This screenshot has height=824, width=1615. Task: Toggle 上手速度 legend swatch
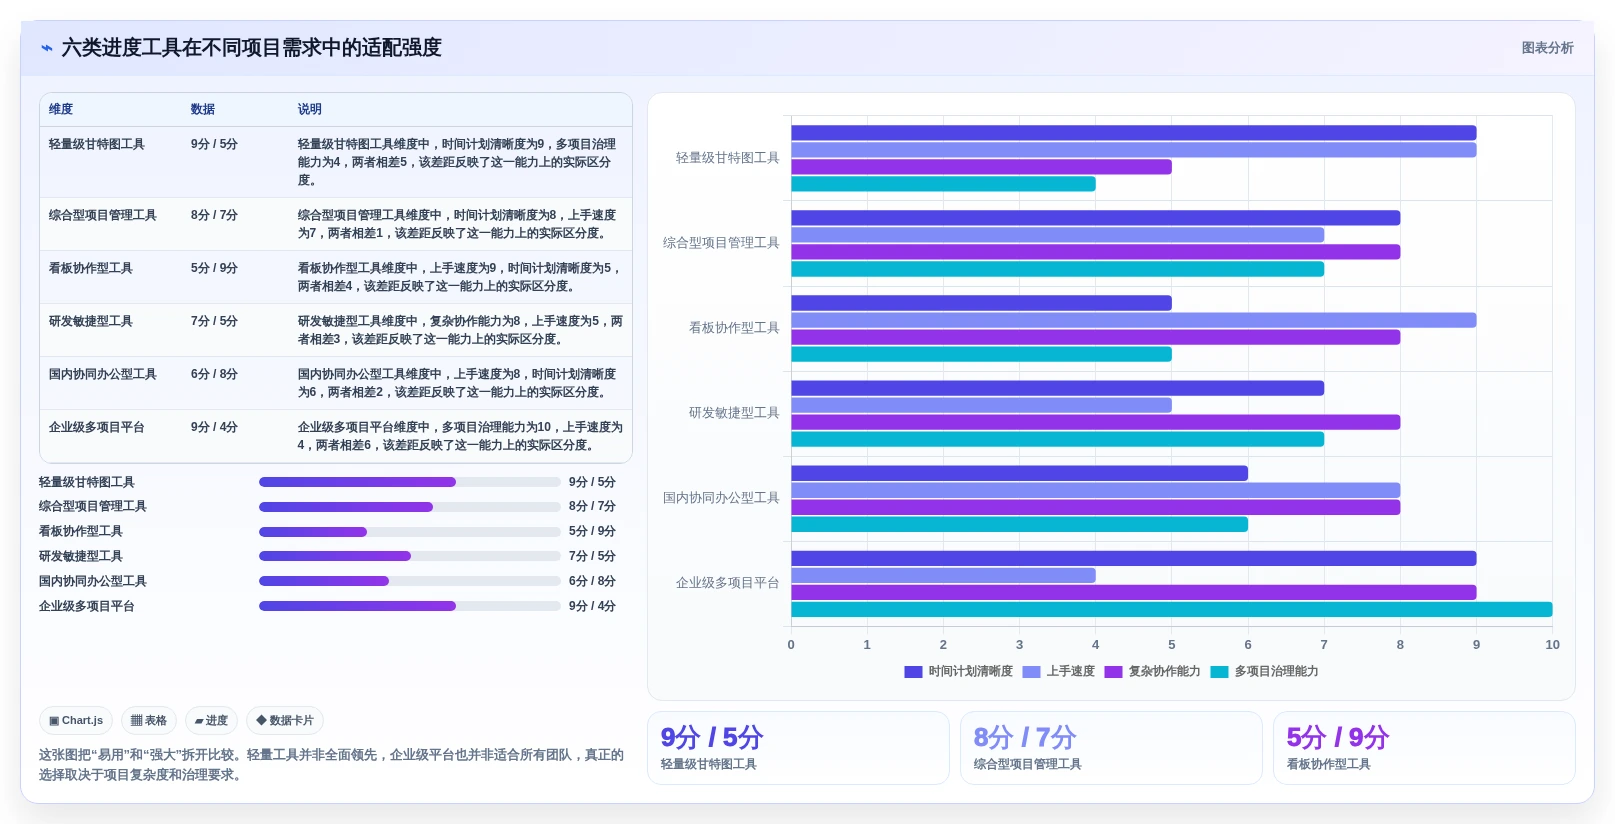click(1032, 672)
